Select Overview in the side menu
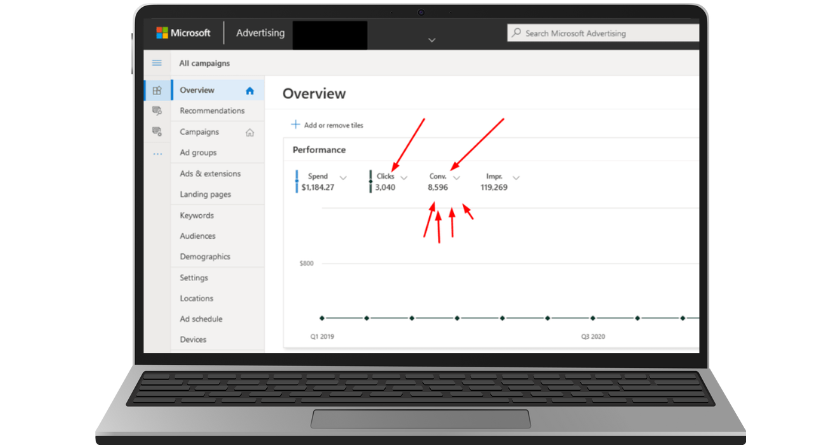 pos(218,90)
